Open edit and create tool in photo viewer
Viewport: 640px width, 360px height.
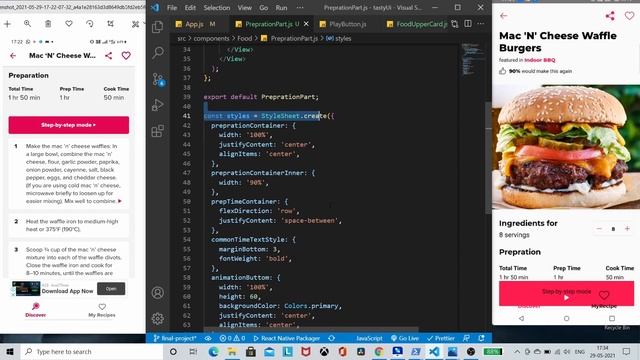(136, 24)
